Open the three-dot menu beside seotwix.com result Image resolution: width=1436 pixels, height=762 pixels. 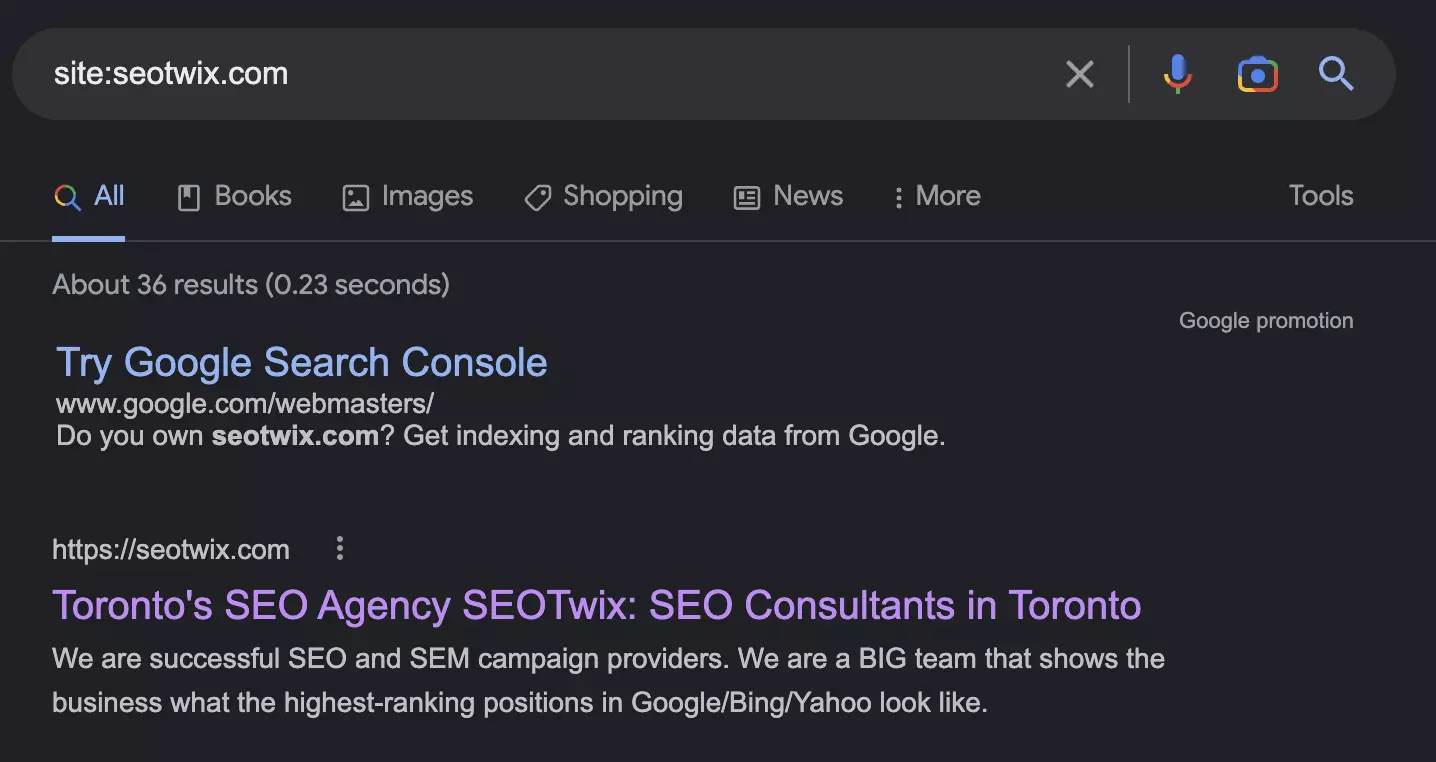pyautogui.click(x=339, y=548)
